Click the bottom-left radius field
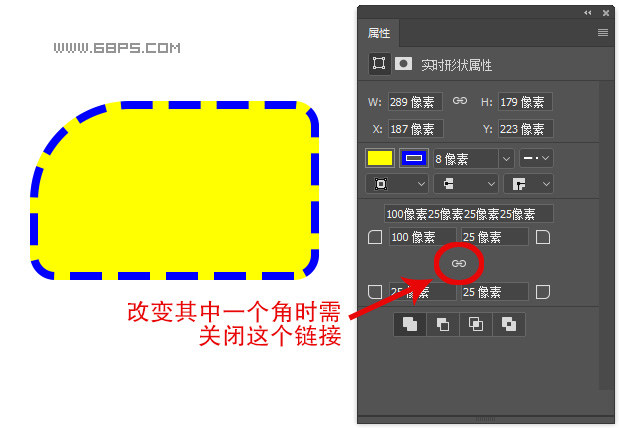Viewport: 619px width, 428px height. (422, 292)
